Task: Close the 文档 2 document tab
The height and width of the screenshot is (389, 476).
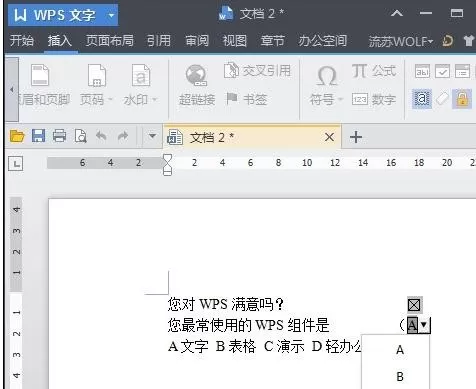Action: [x=329, y=137]
